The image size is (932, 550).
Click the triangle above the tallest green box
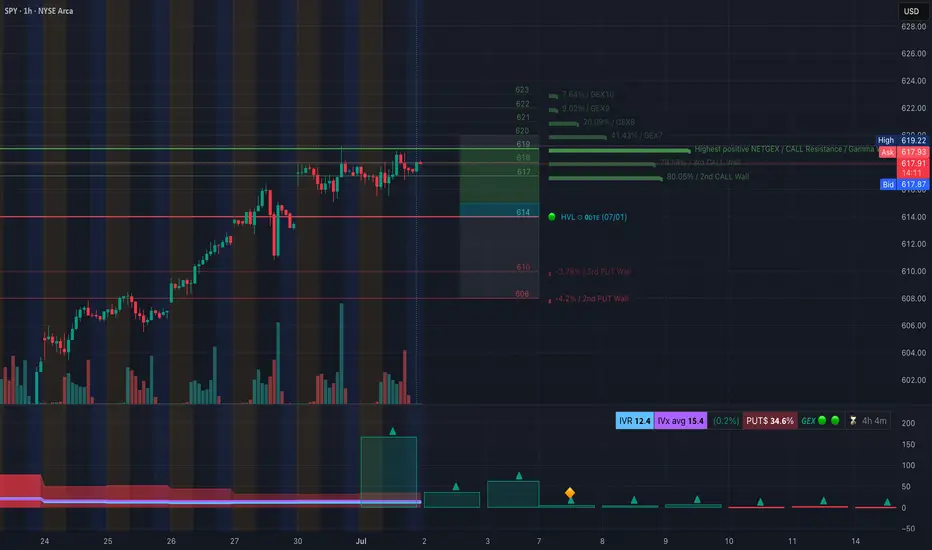(x=392, y=431)
